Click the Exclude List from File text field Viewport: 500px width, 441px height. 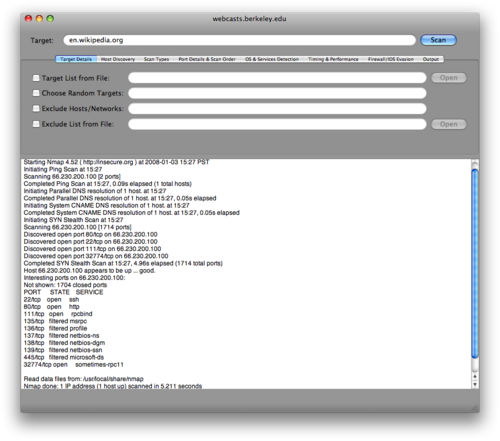[x=277, y=124]
